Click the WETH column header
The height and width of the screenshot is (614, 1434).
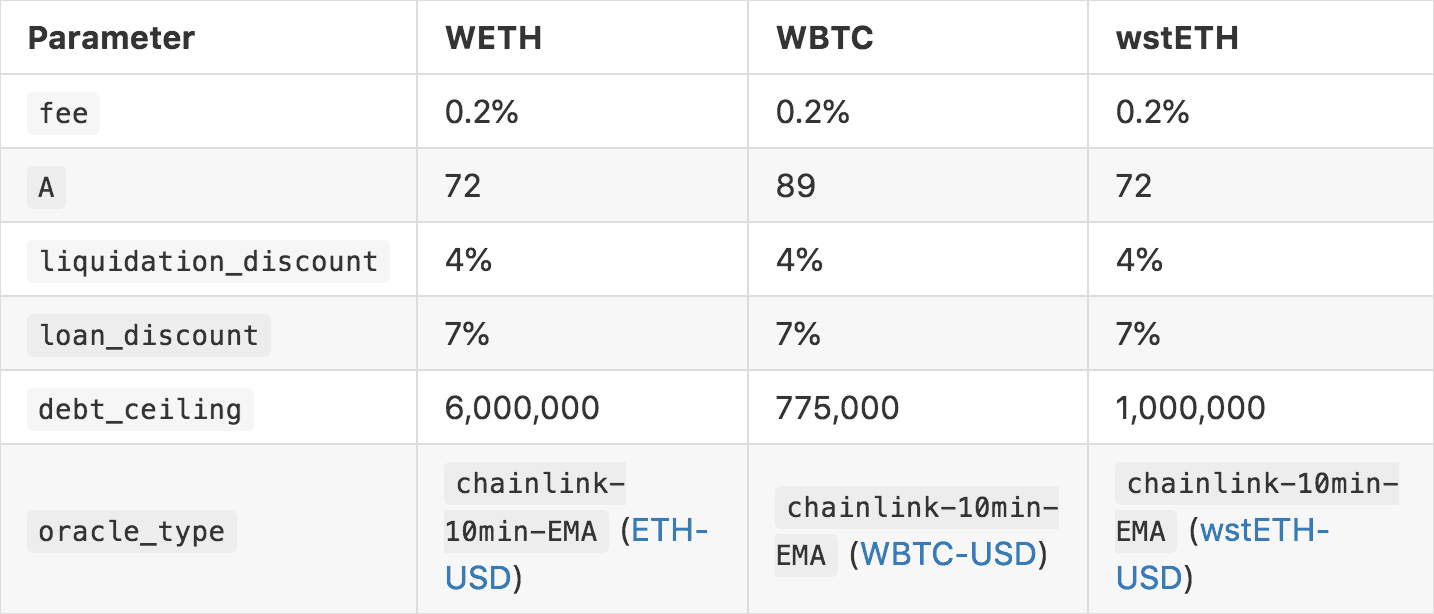coord(493,38)
